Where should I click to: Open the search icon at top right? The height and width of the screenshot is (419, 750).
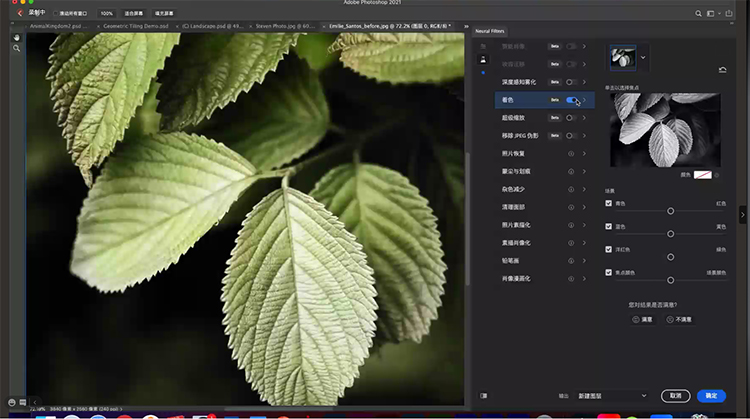698,13
